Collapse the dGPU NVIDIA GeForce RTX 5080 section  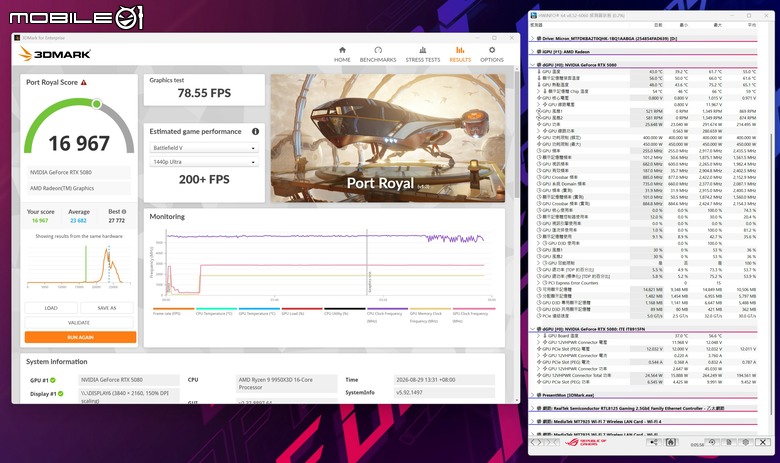533,65
